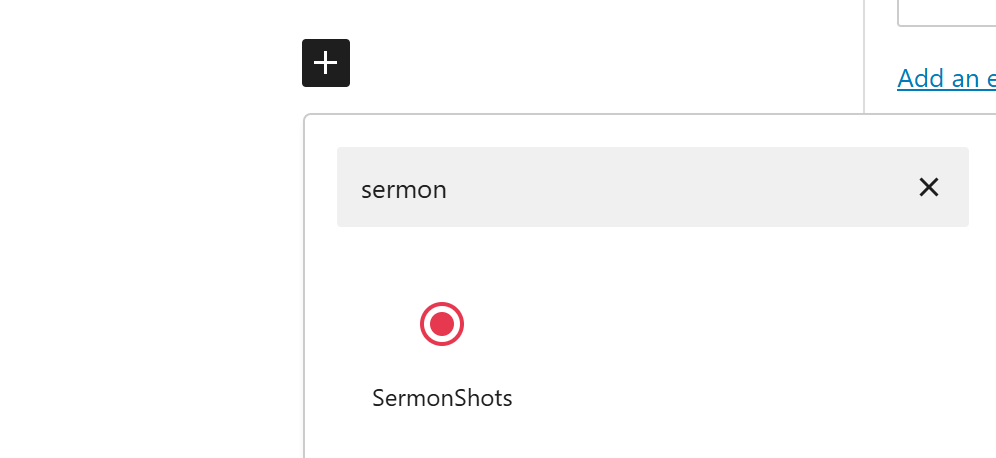Follow the blue underlined Add link
The height and width of the screenshot is (458, 996).
click(x=946, y=78)
